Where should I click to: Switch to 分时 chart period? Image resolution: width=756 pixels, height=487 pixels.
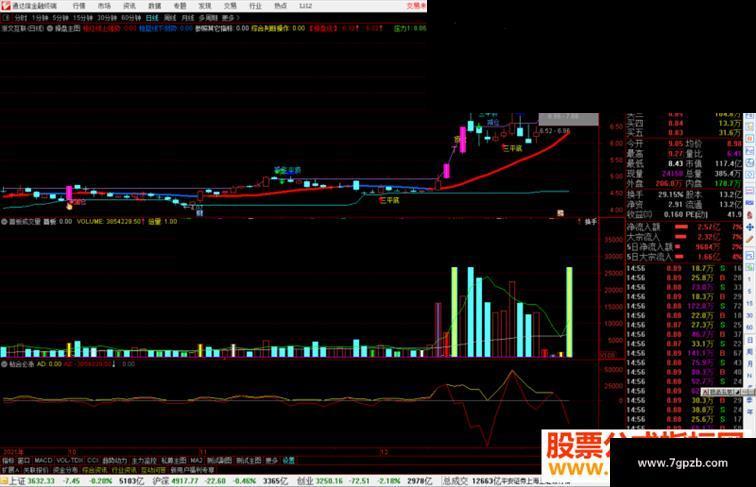21,18
